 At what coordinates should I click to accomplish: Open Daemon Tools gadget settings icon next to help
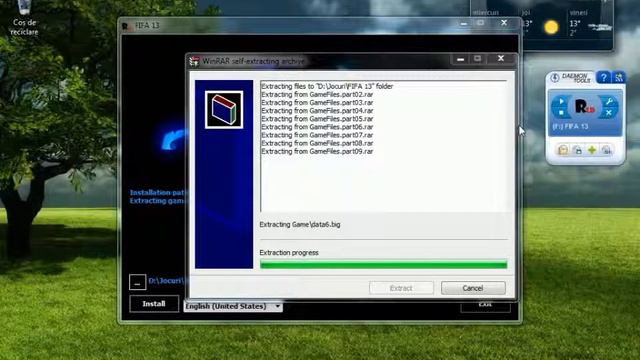click(x=618, y=77)
